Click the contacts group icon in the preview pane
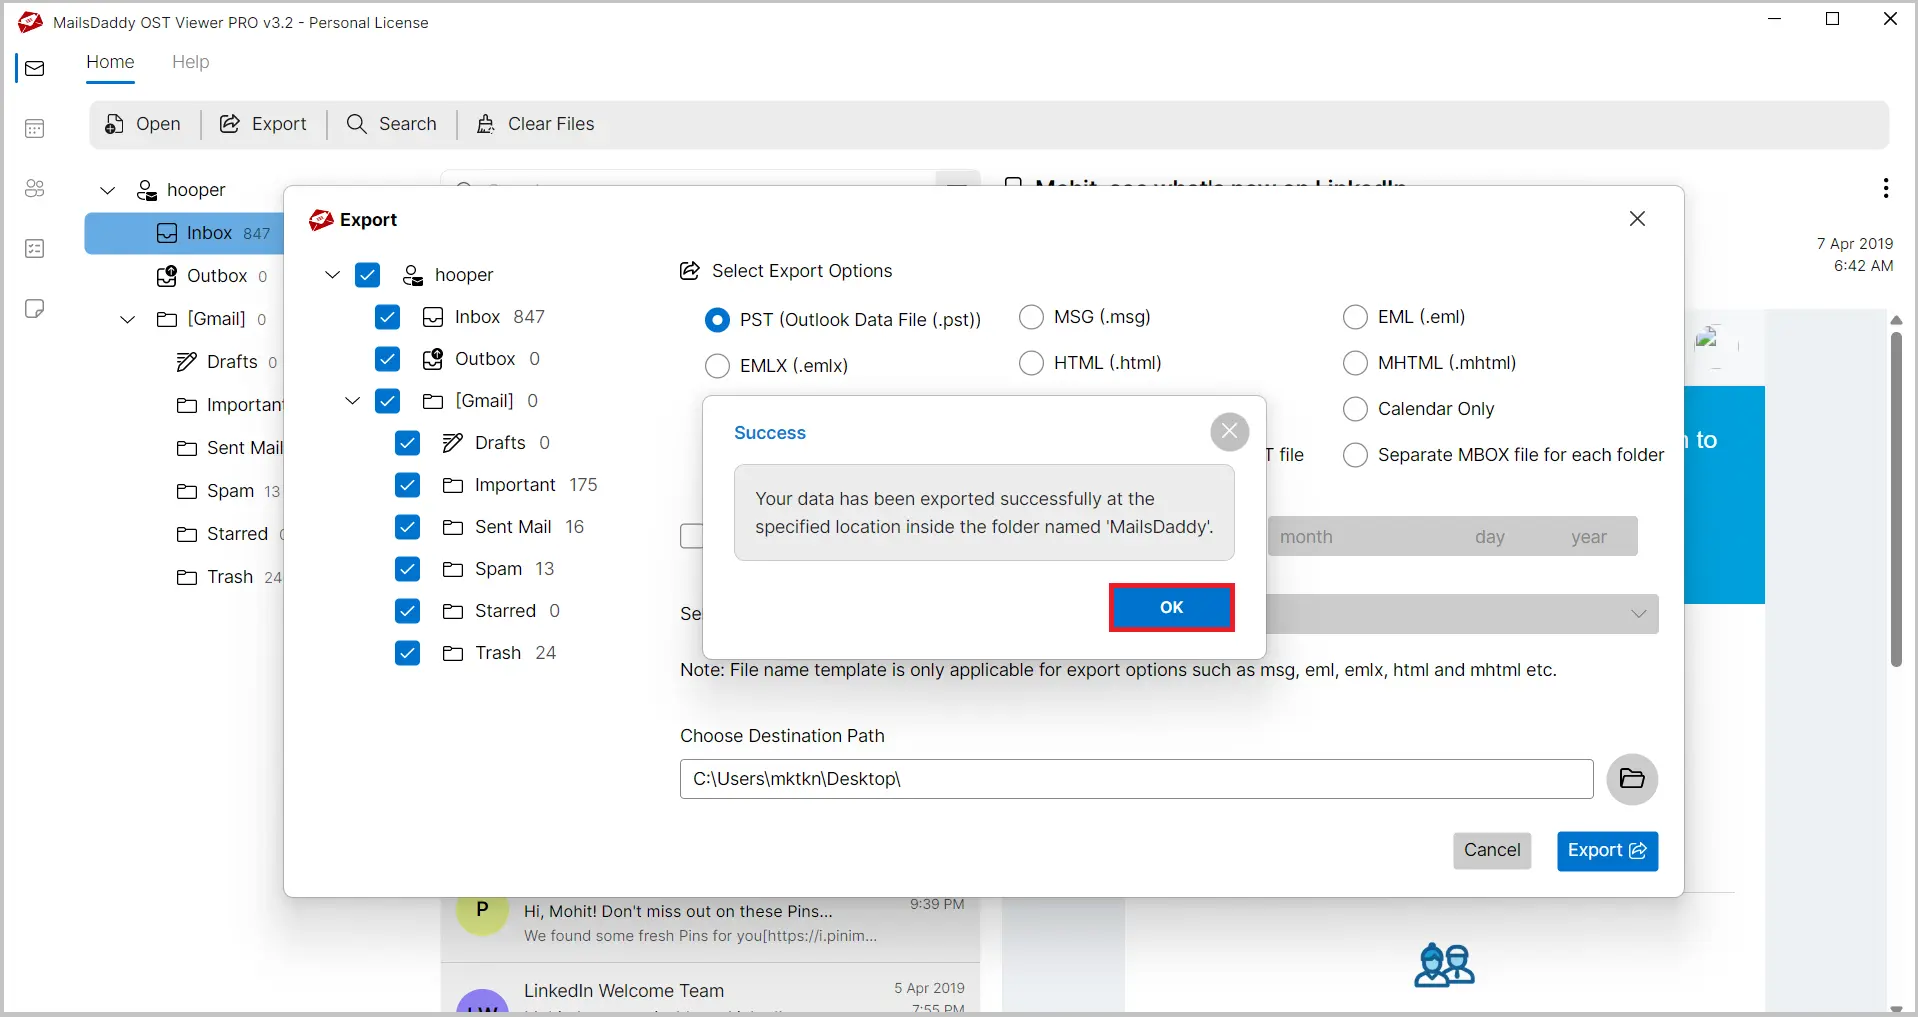Screen dimensions: 1918x1017 point(1444,965)
